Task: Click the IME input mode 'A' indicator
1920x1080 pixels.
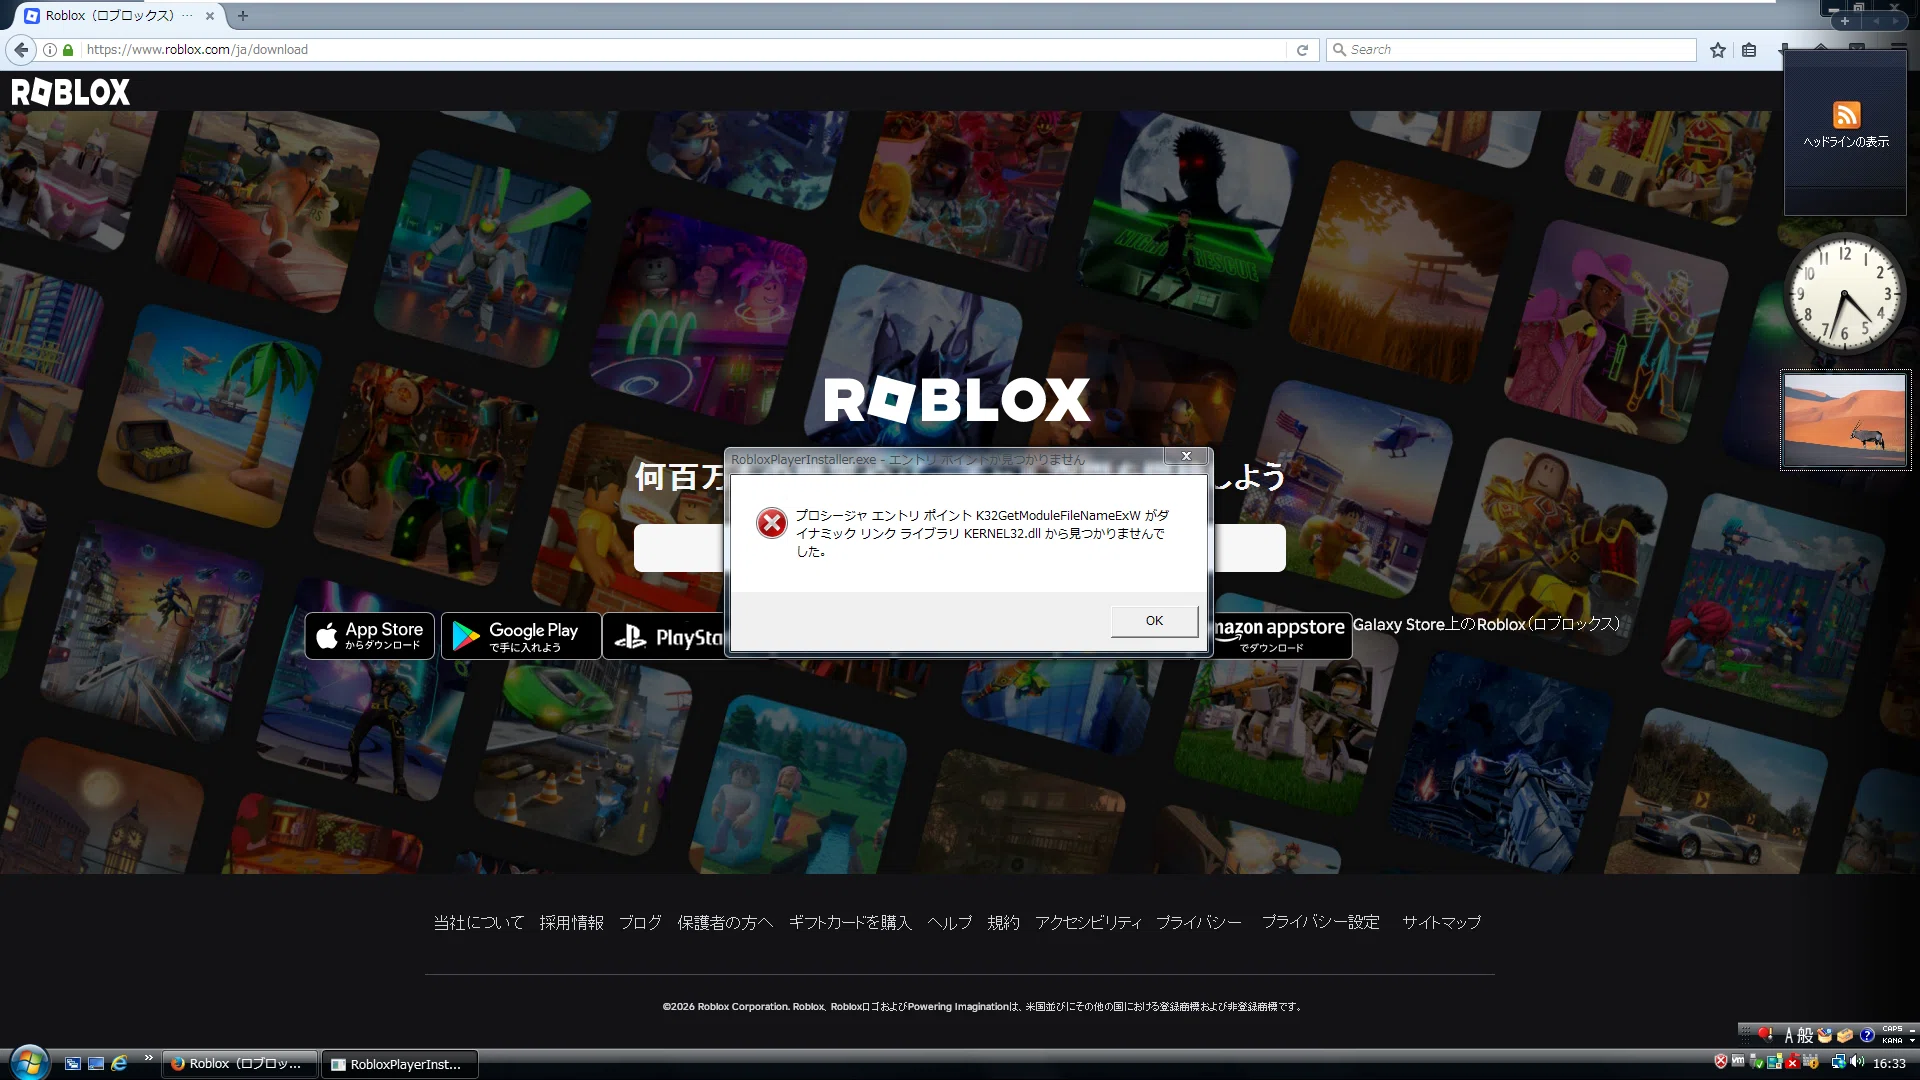Action: [1789, 1035]
